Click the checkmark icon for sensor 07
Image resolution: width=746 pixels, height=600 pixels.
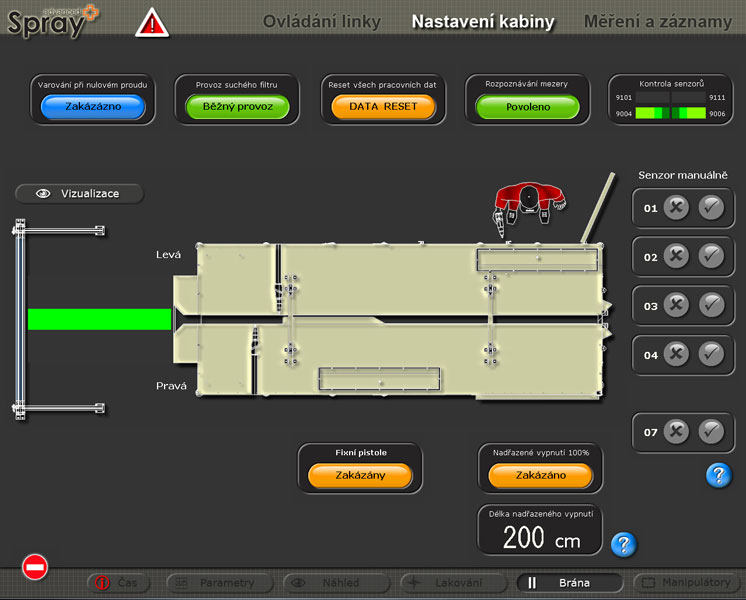(712, 432)
